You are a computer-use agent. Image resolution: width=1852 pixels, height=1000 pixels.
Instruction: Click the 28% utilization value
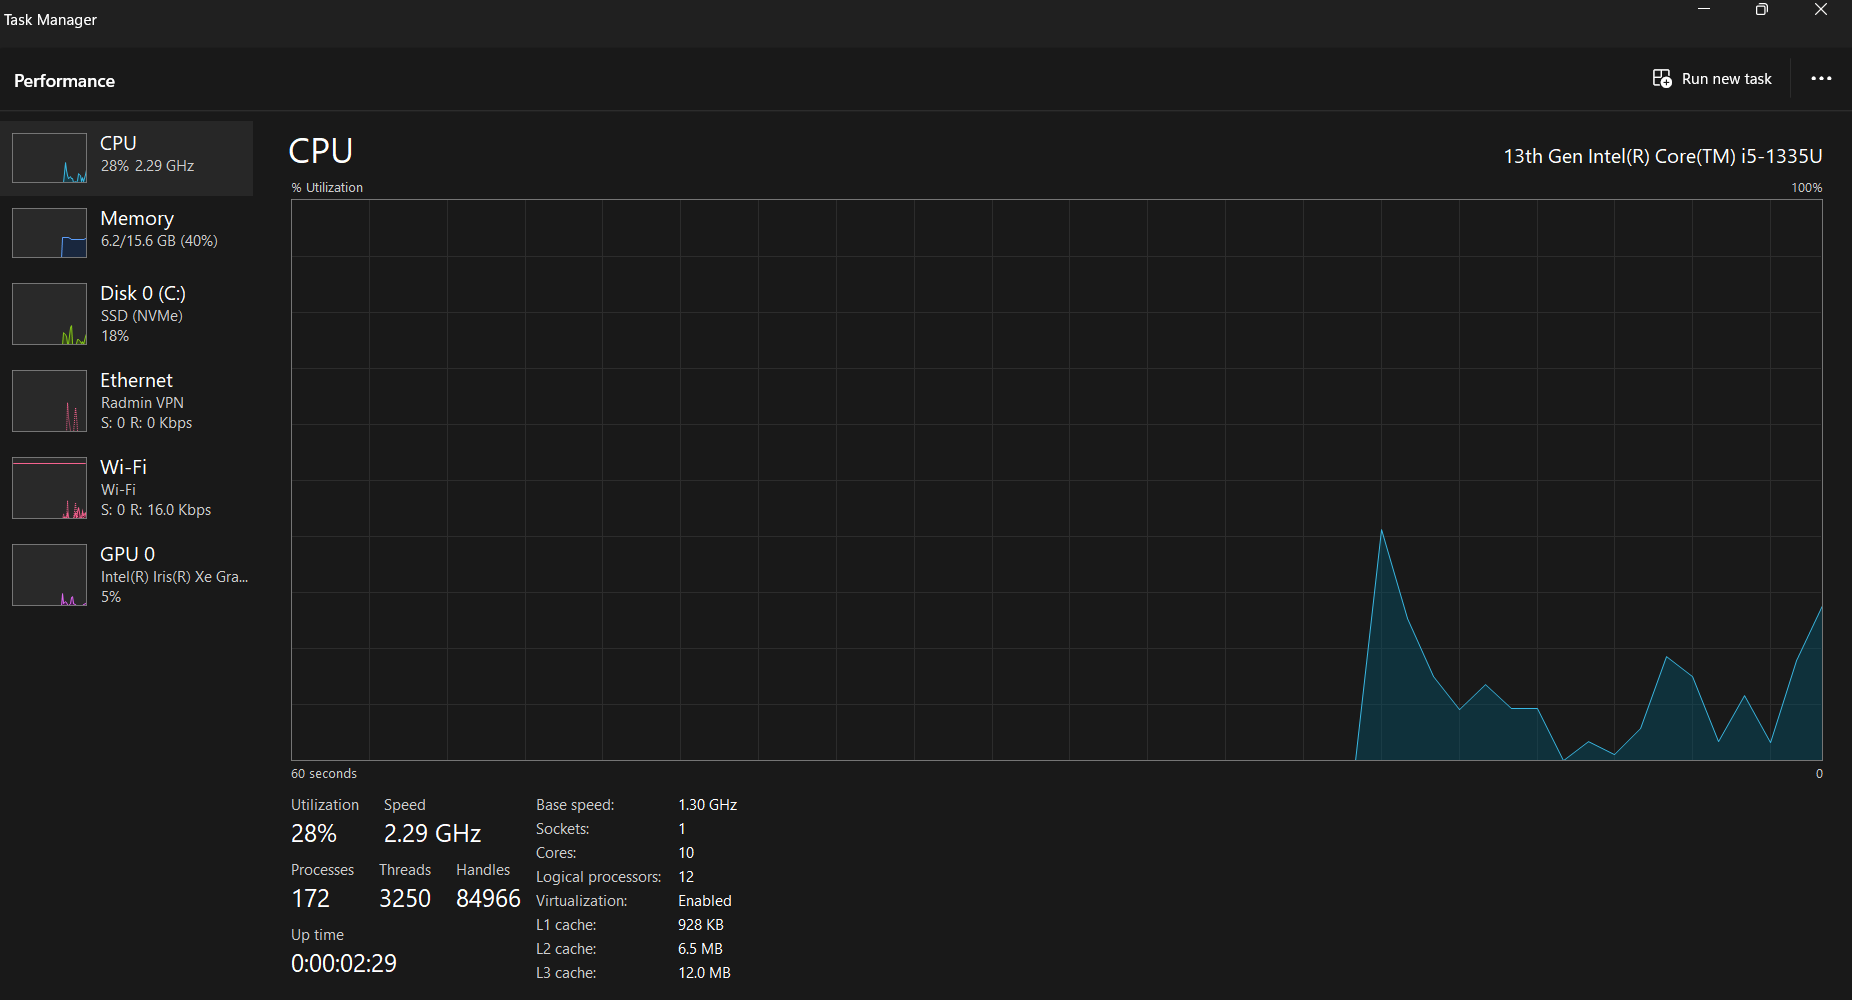point(314,833)
